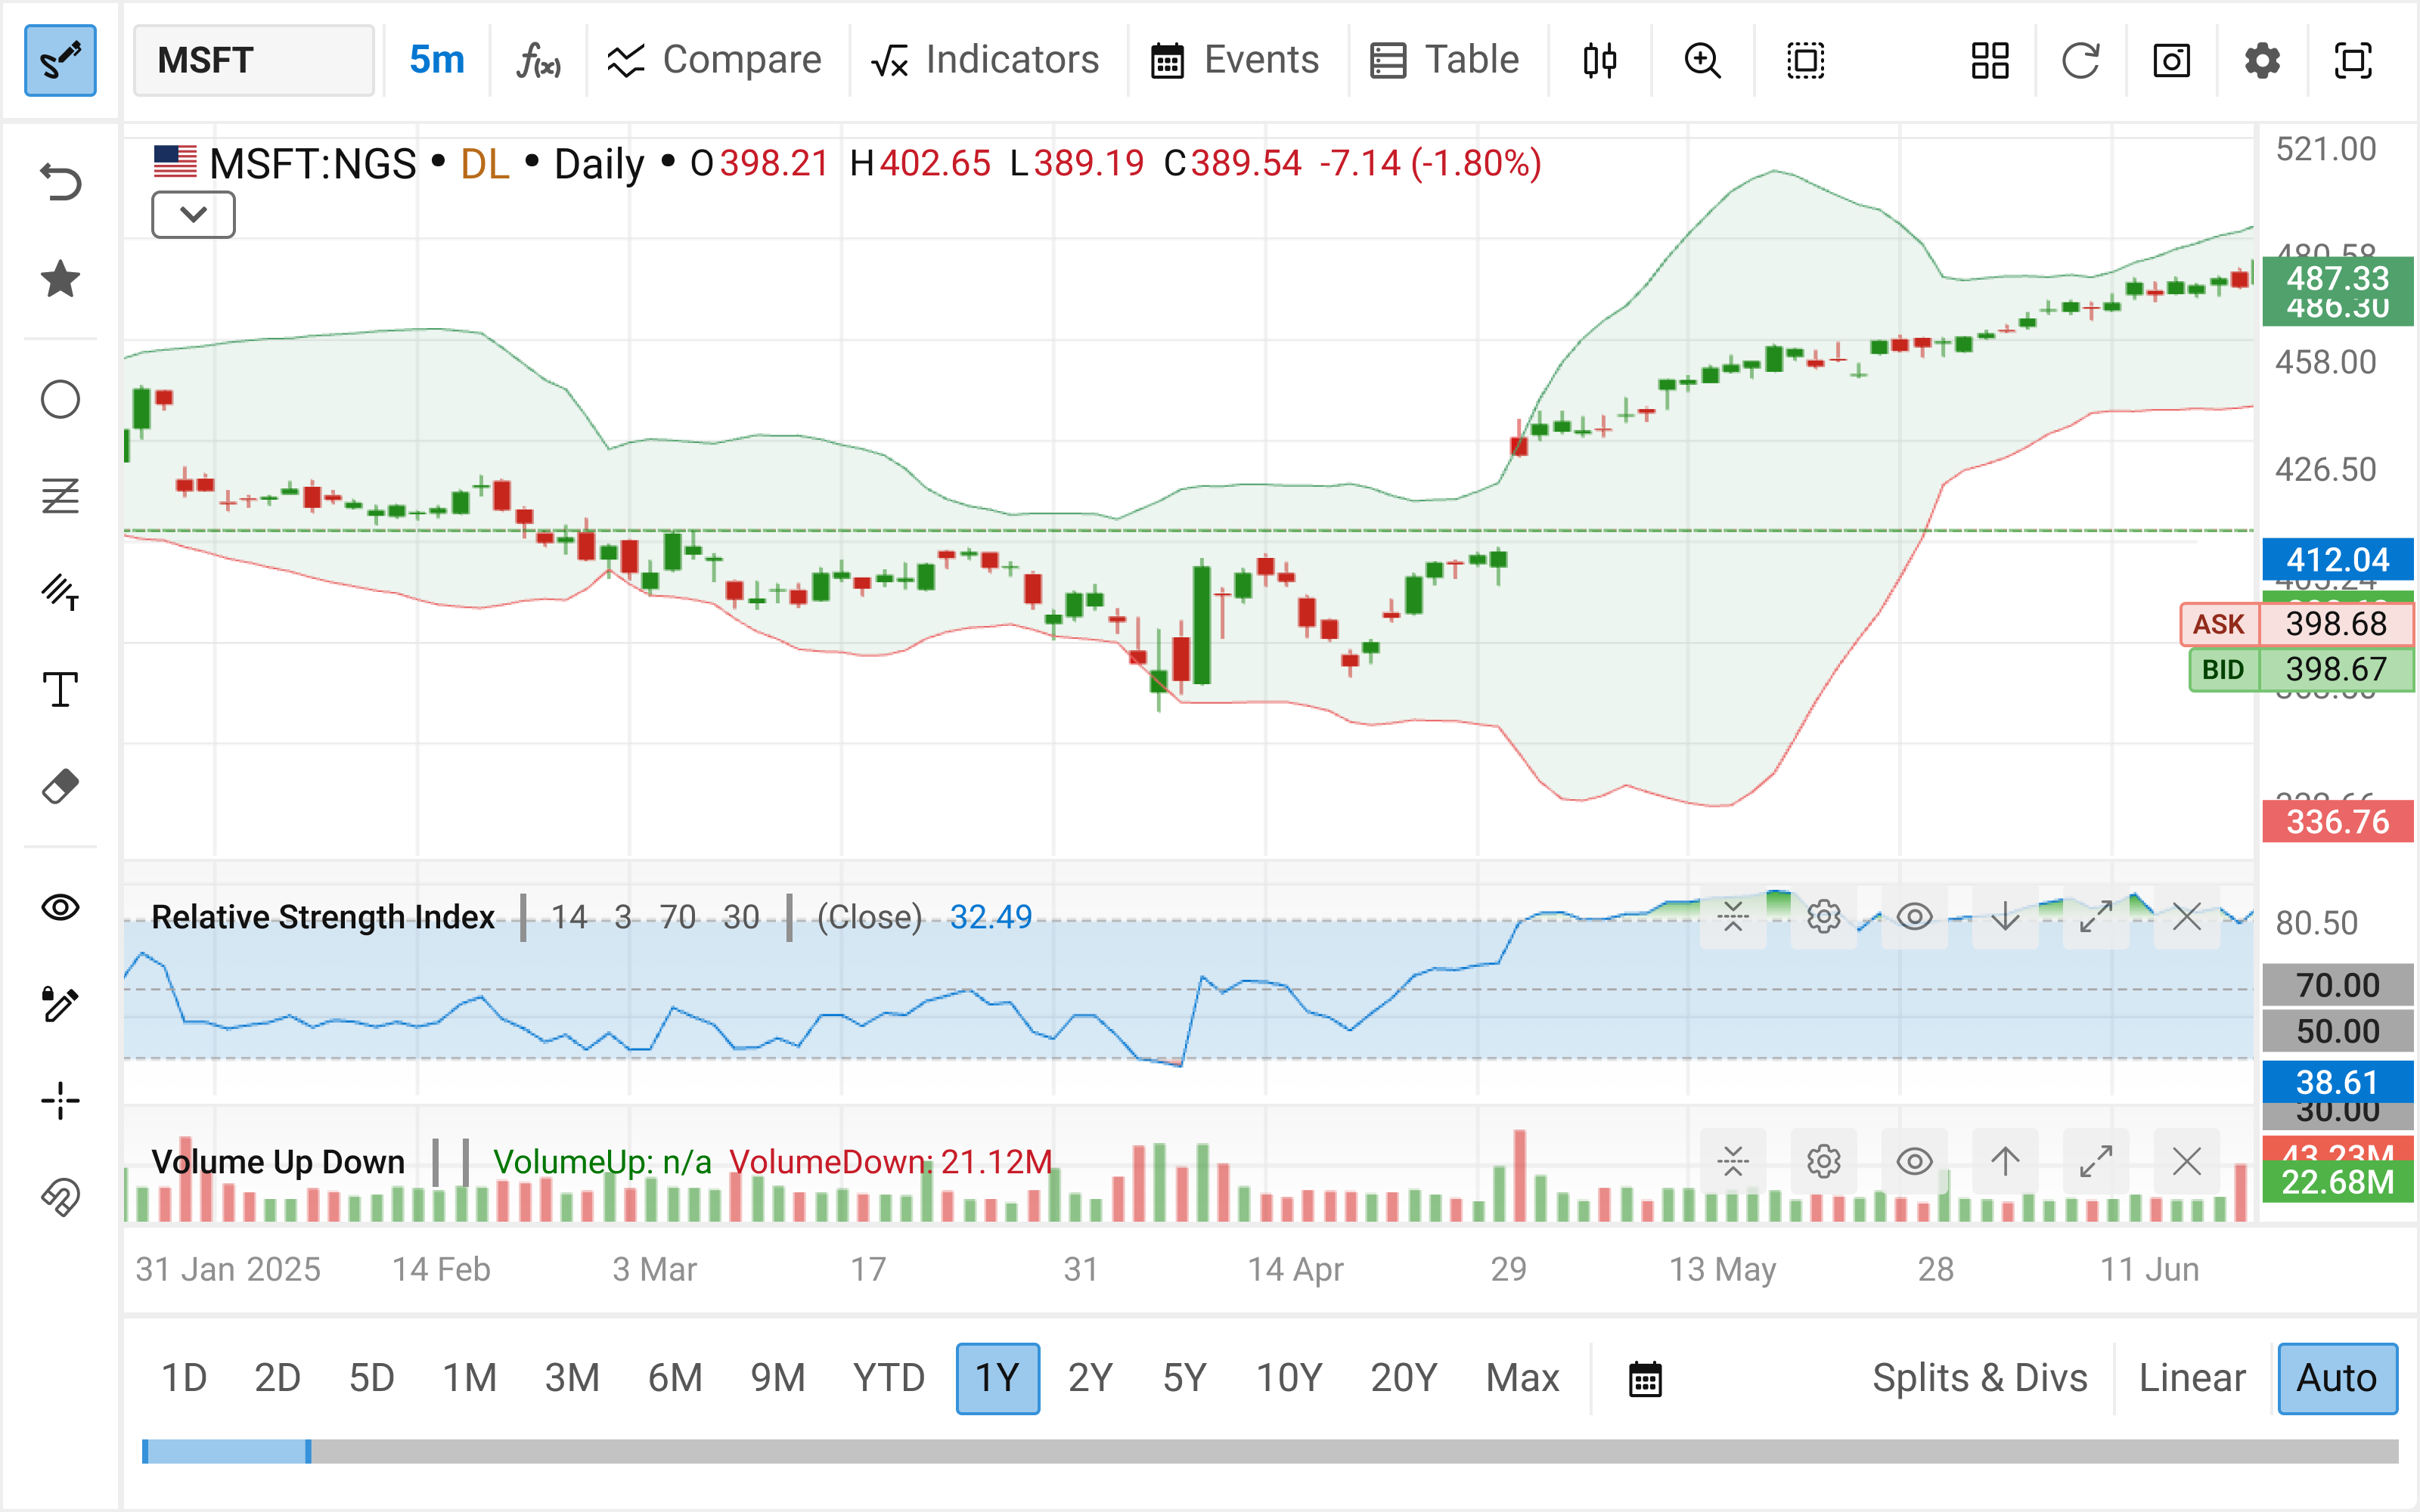Select the 2D time range

(278, 1378)
